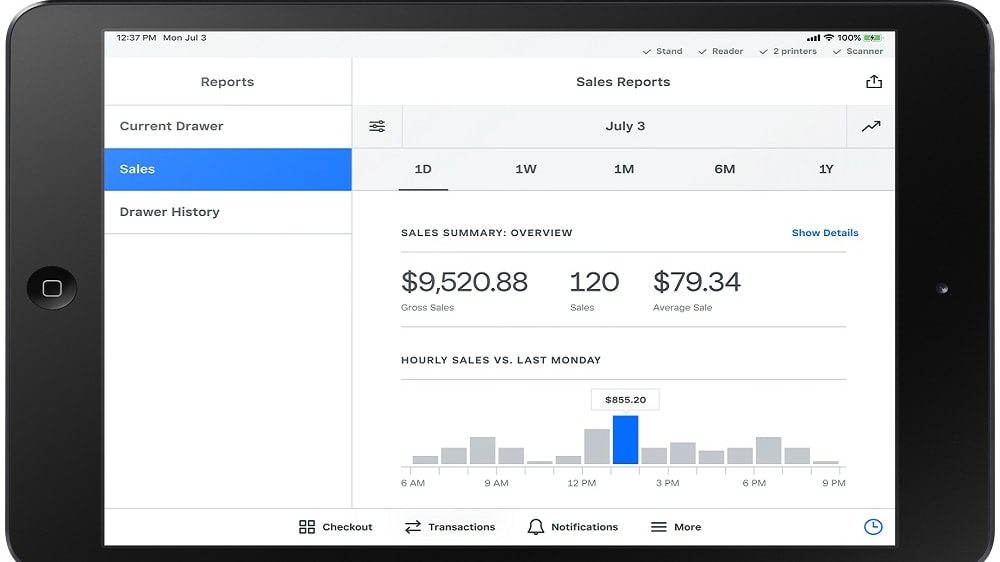1000x562 pixels.
Task: Click the Reports sidebar title
Action: tap(227, 82)
